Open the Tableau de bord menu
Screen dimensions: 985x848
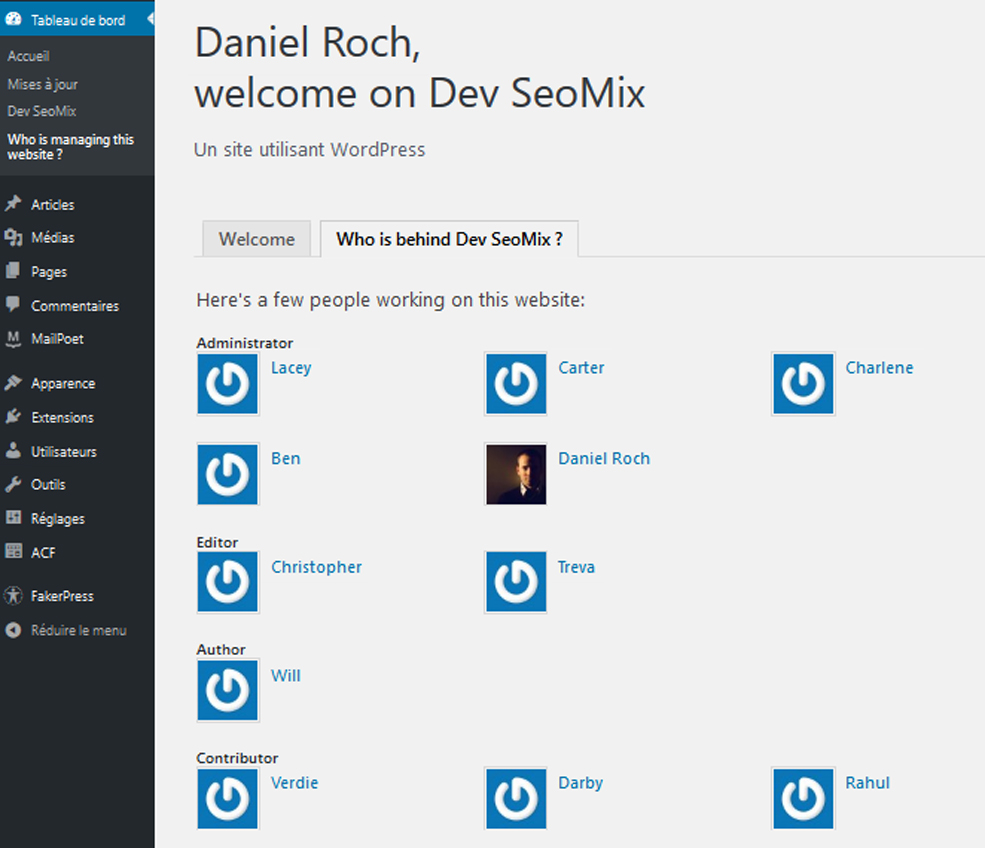point(77,19)
